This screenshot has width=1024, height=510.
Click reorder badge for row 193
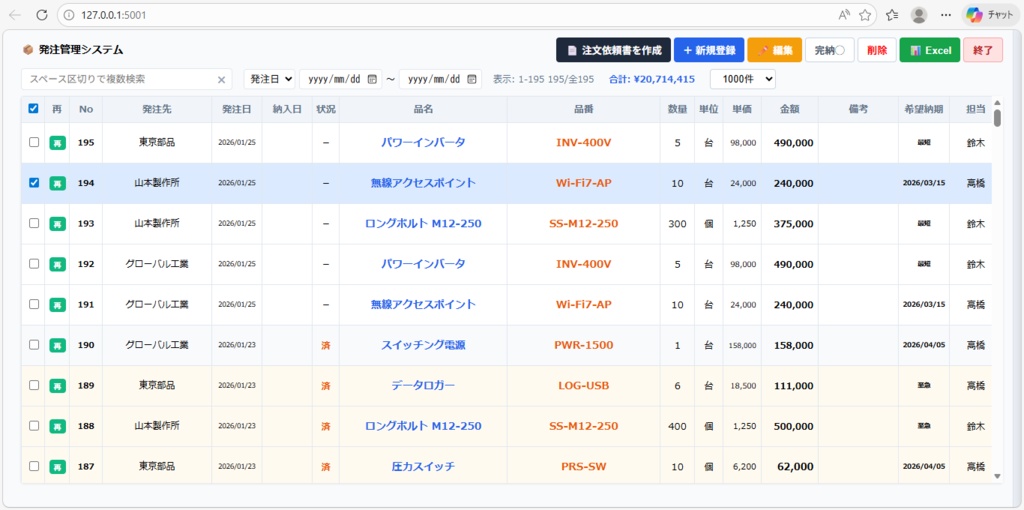(x=57, y=224)
